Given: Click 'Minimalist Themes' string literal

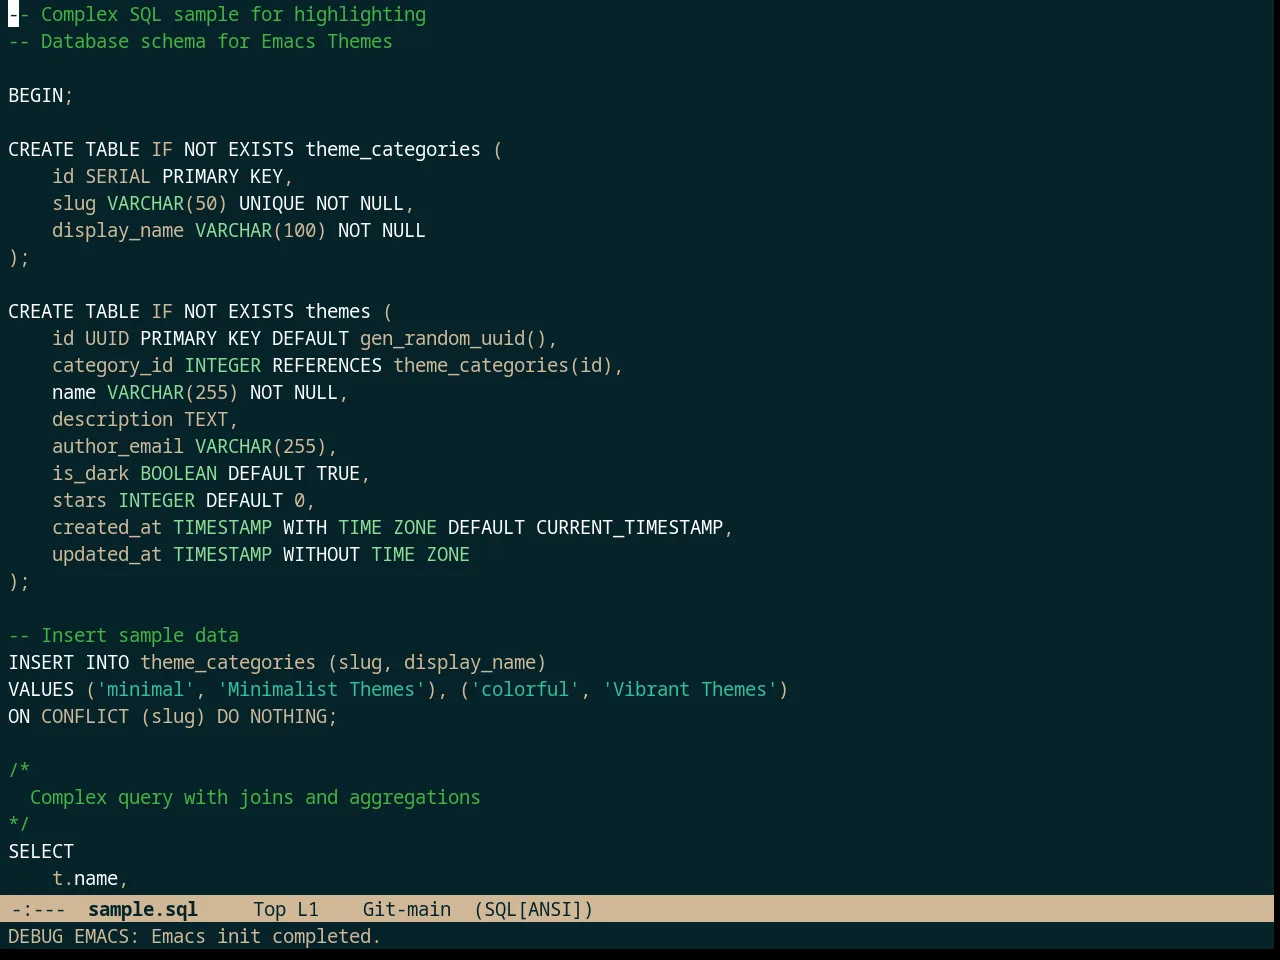Looking at the screenshot, I should 321,689.
